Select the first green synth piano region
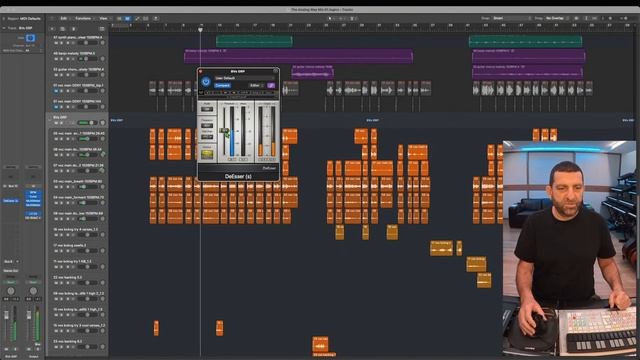The width and height of the screenshot is (640, 360). 254,41
